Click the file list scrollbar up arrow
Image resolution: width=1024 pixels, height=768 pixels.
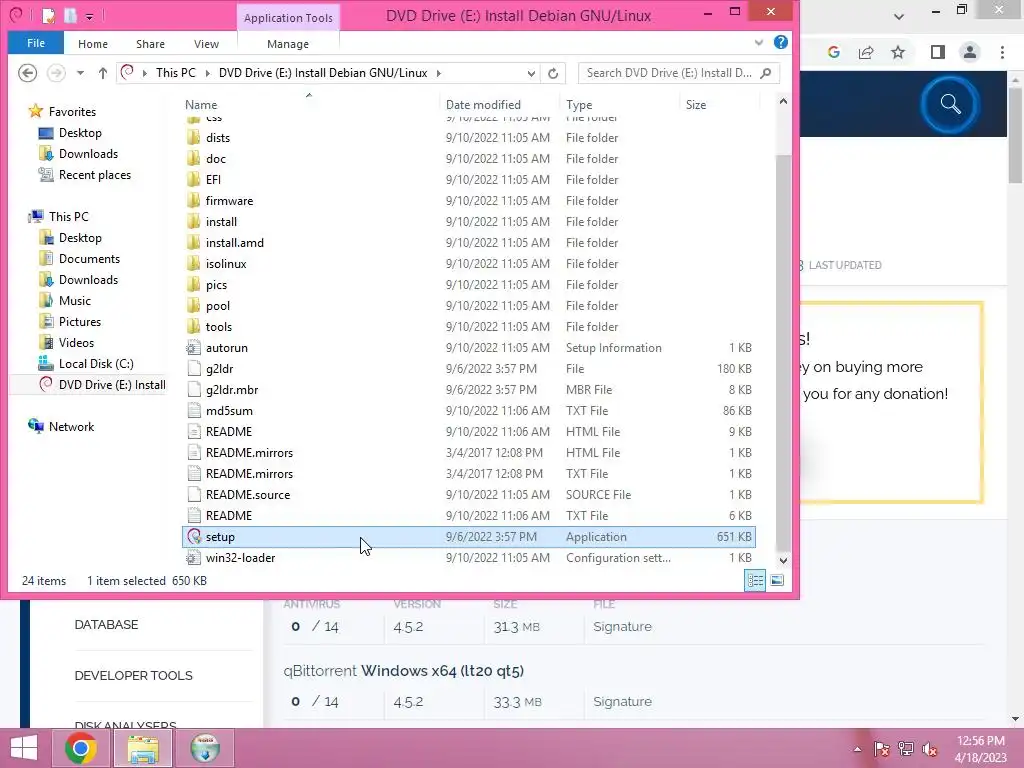coord(783,101)
